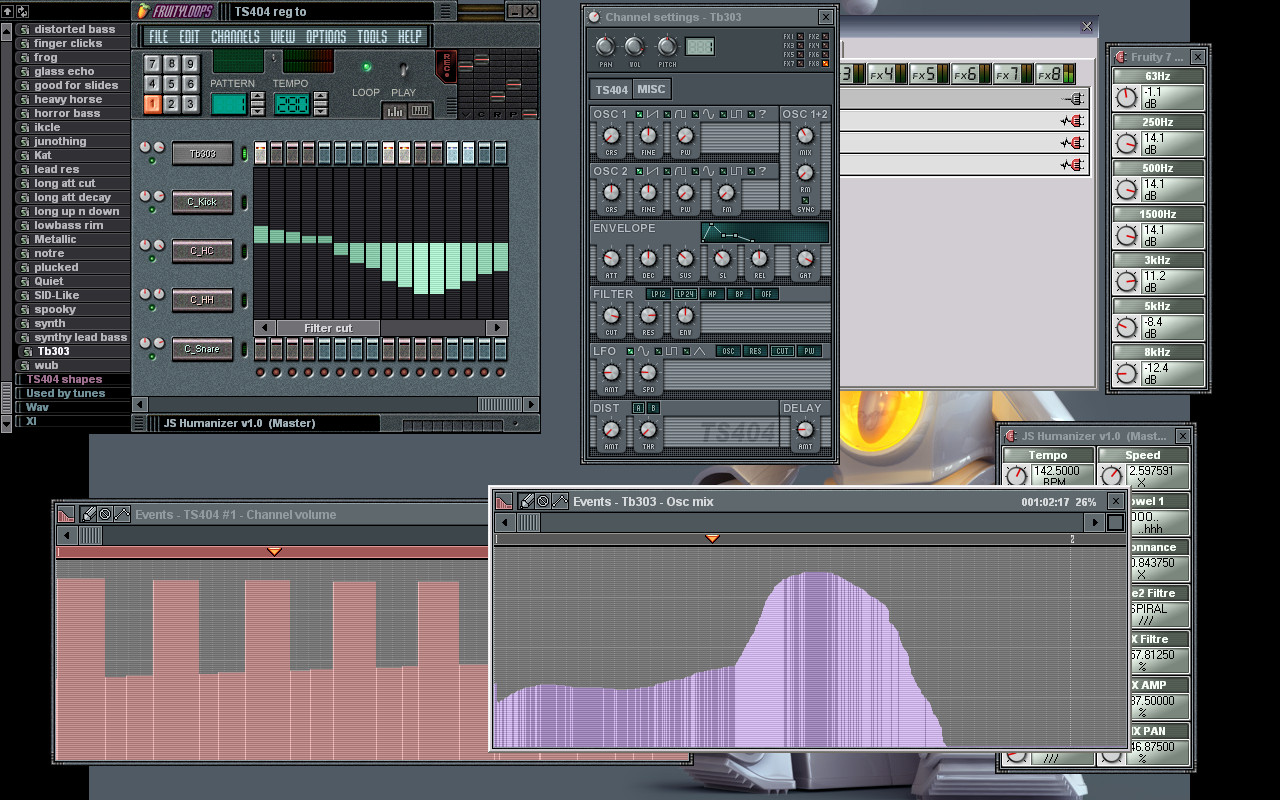Click the pencil draw tool in Events - Tb303

click(524, 501)
